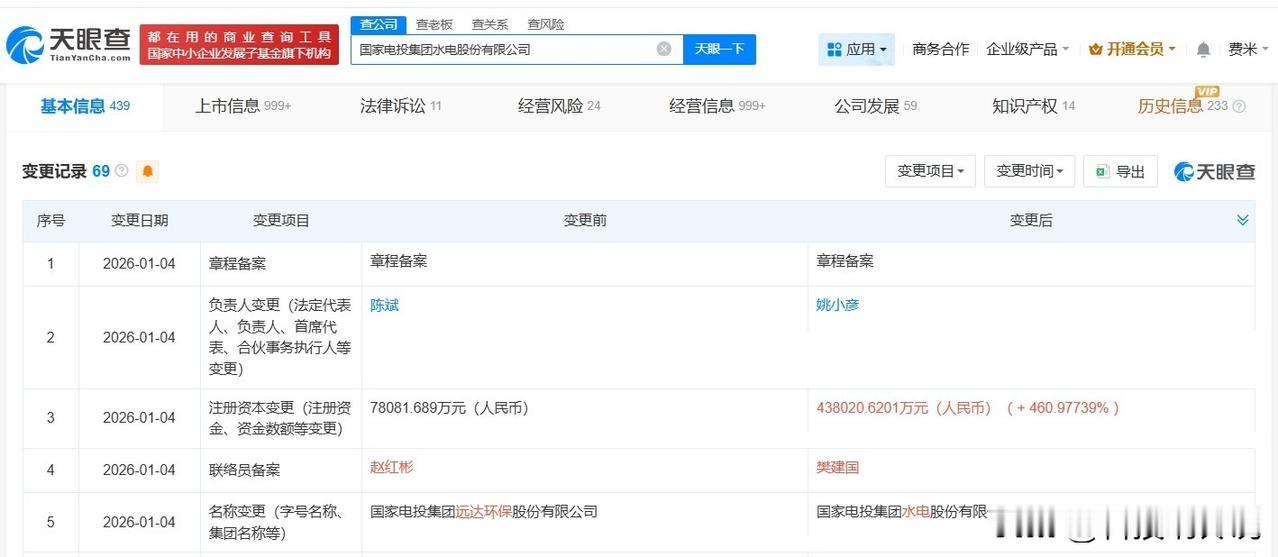Screen dimensions: 1278x557
Task: Open the 变更项目 filter dropdown
Action: coord(930,171)
